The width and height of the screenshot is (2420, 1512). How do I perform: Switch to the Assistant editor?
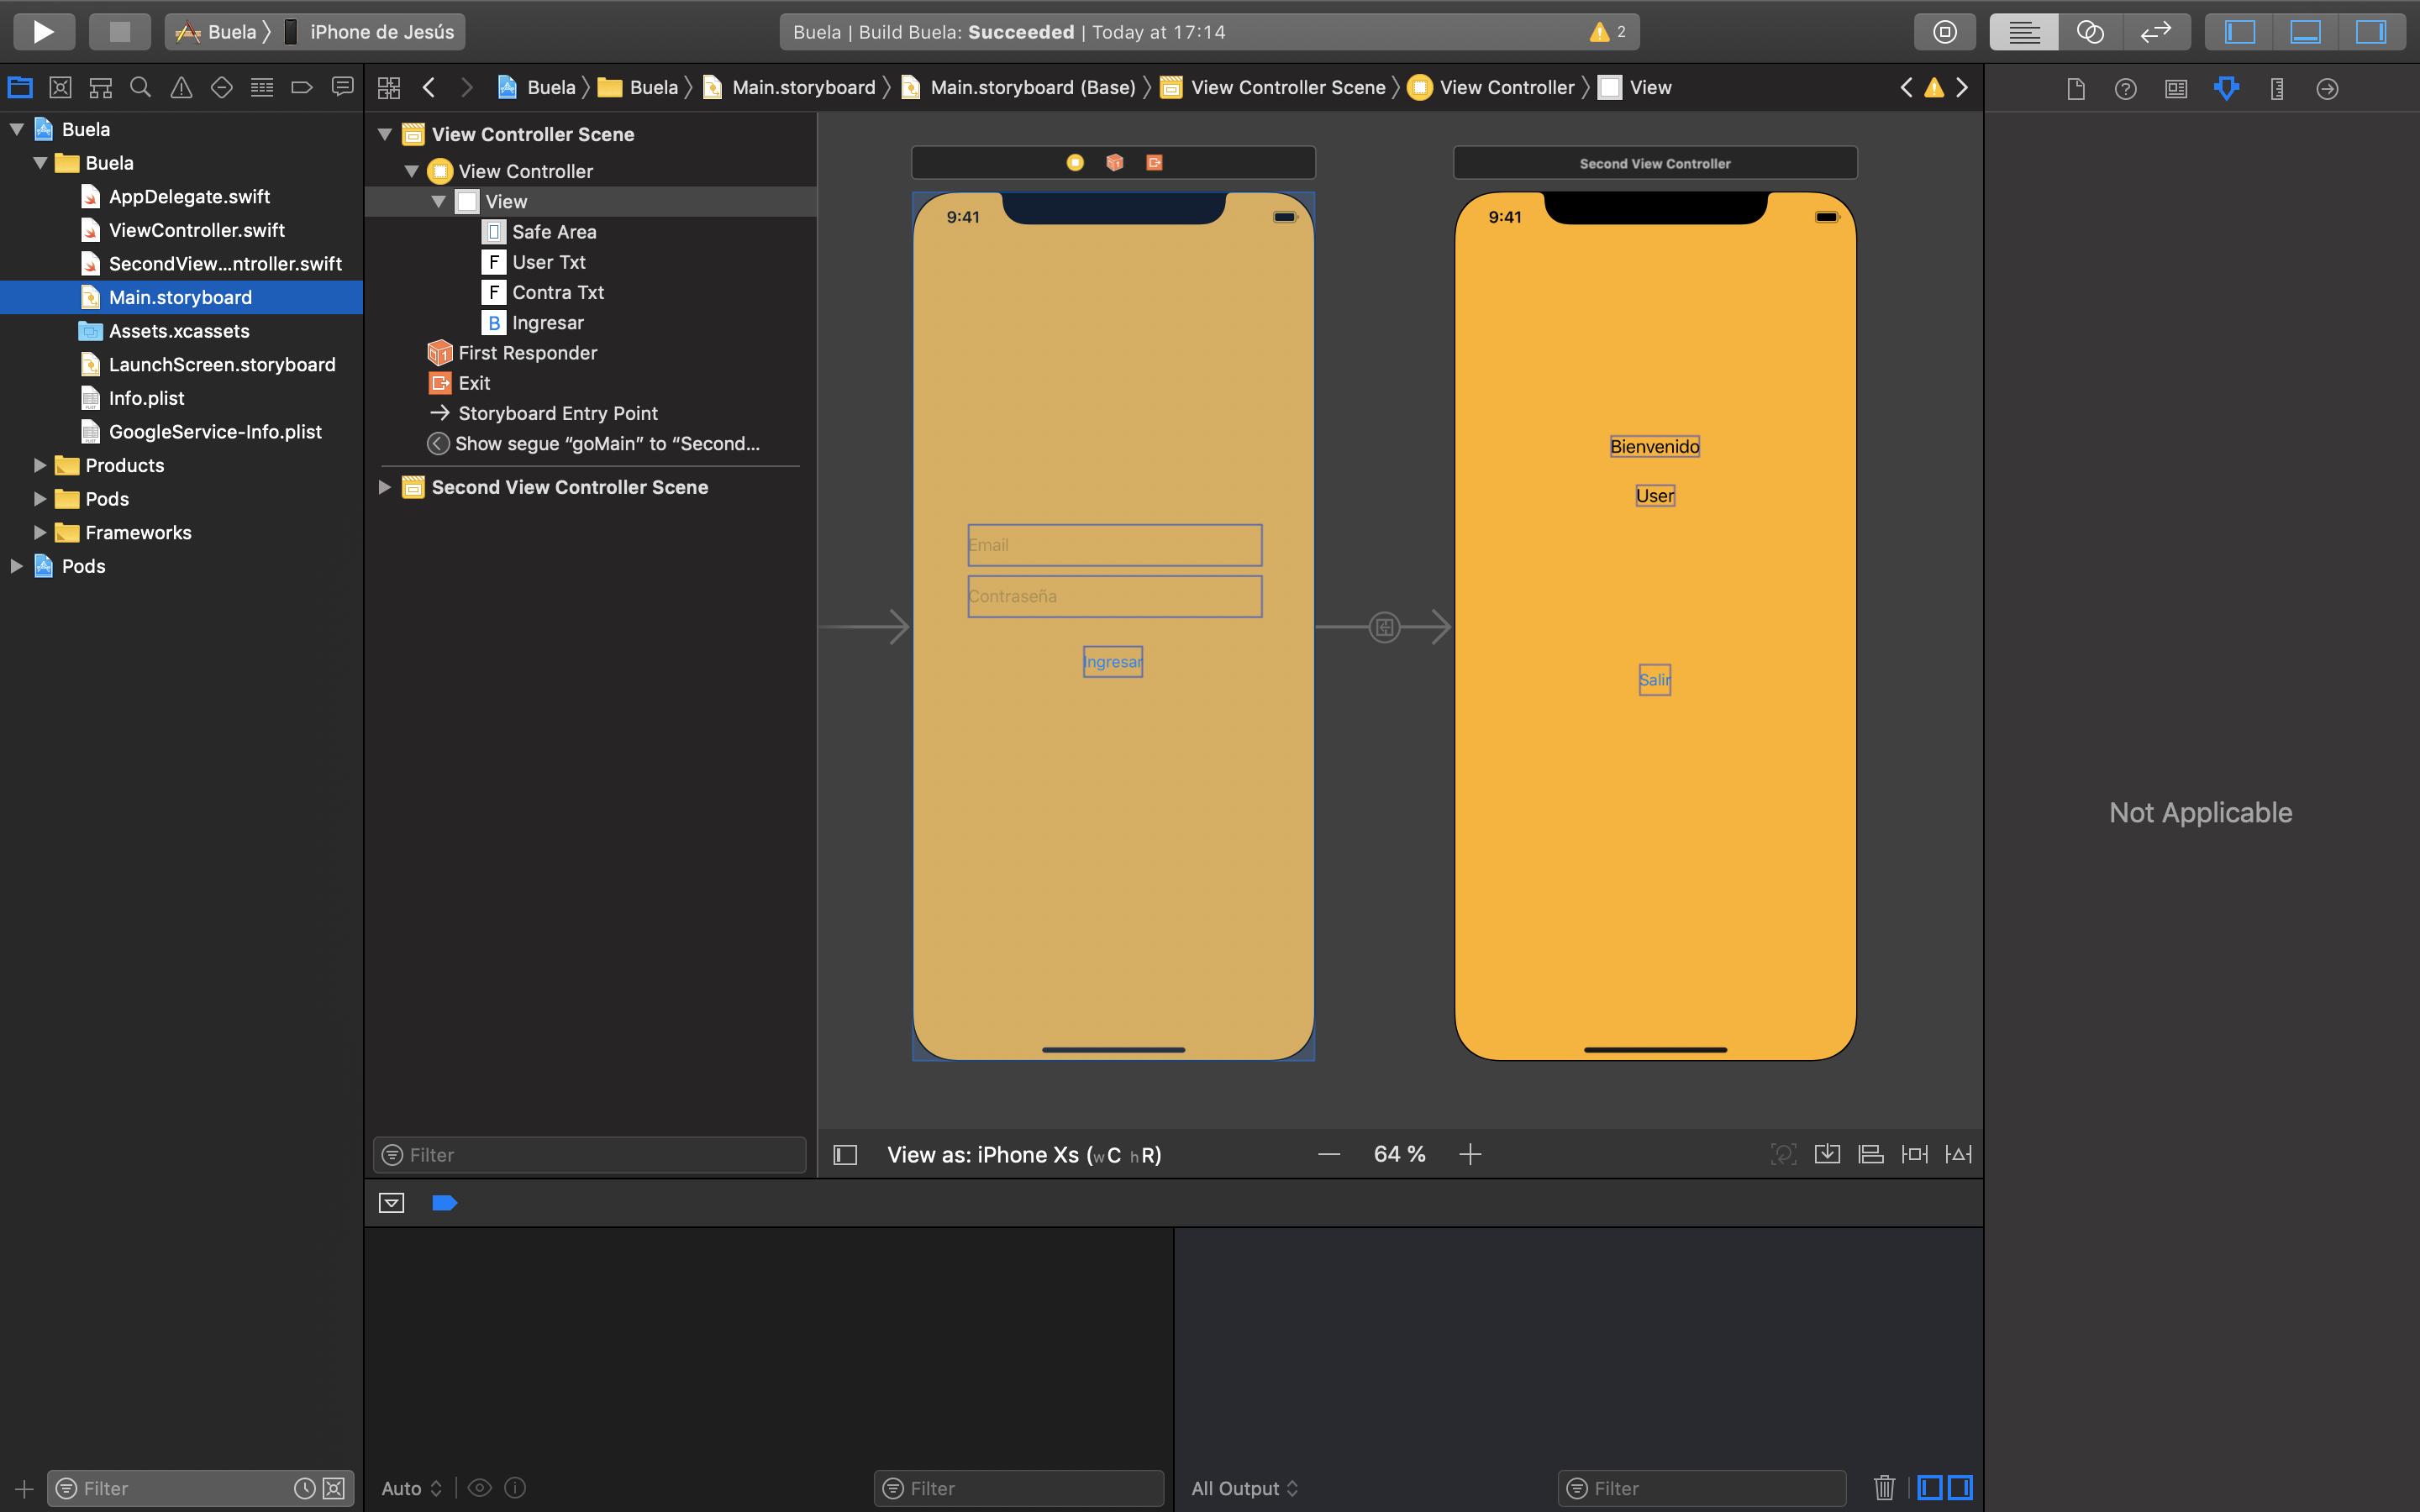pyautogui.click(x=2090, y=32)
